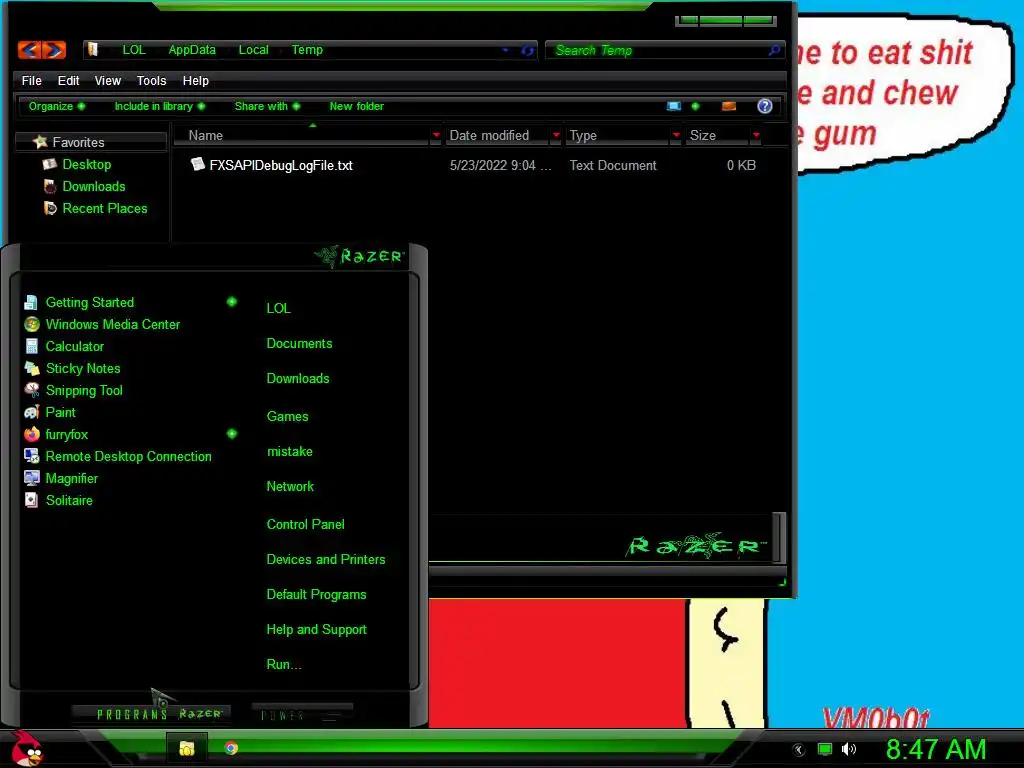Click the Angry Birds start button

point(27,748)
